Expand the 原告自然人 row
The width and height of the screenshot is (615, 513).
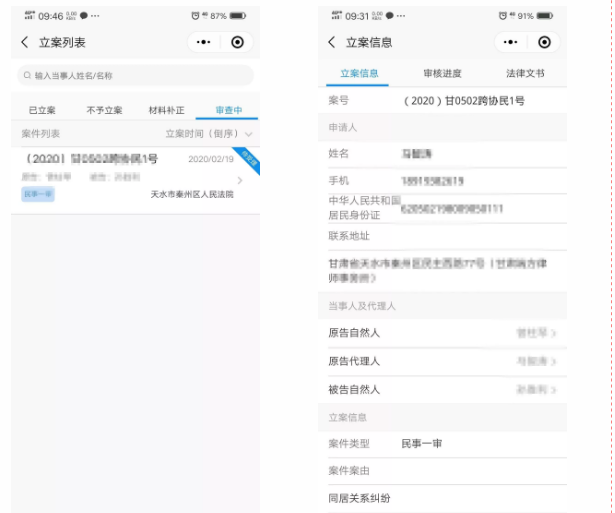[440, 333]
